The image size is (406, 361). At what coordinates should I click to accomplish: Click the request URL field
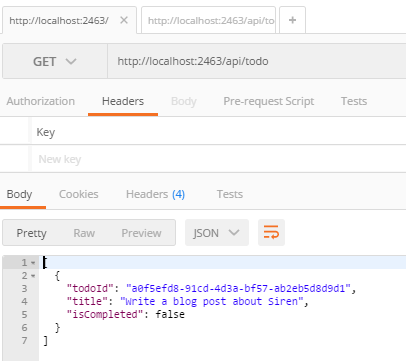point(257,61)
